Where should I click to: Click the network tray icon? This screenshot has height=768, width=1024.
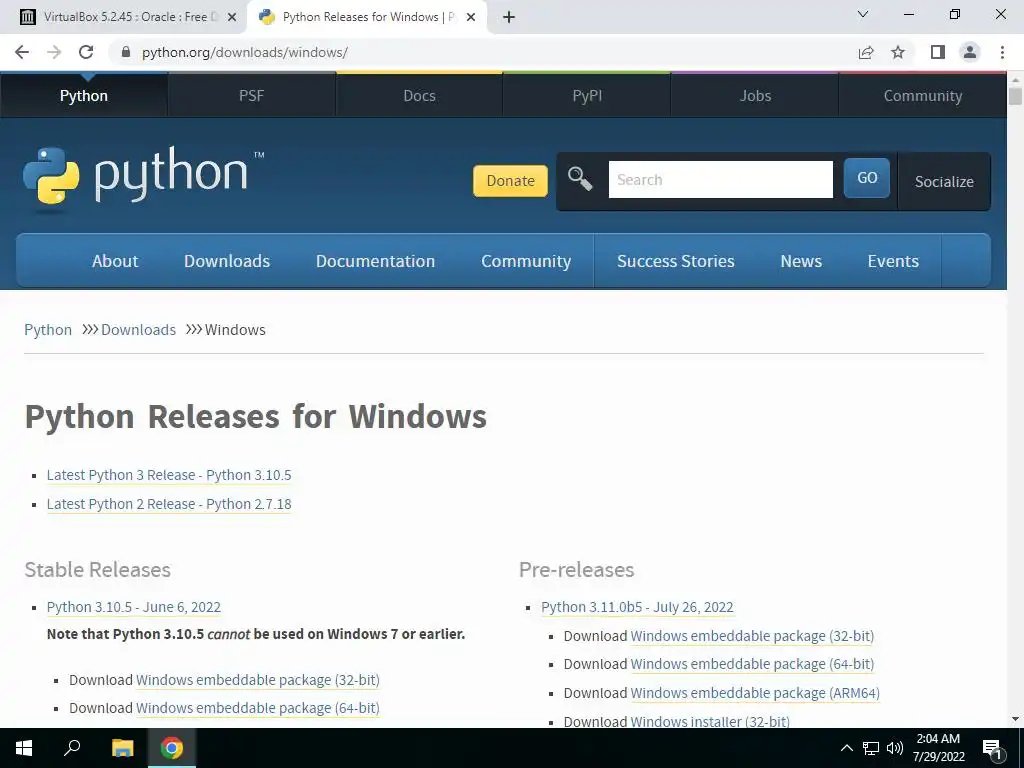point(871,748)
